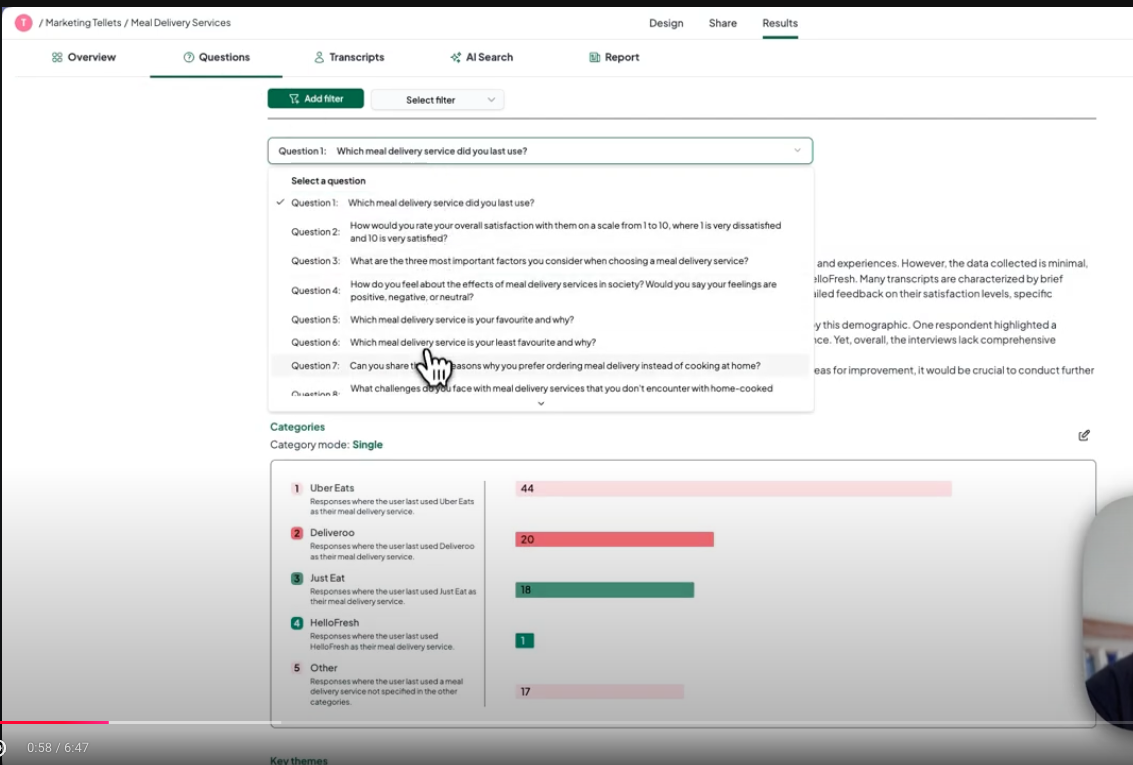Click the Other bar showing 17
Viewport: 1133px width, 765px height.
pos(599,692)
